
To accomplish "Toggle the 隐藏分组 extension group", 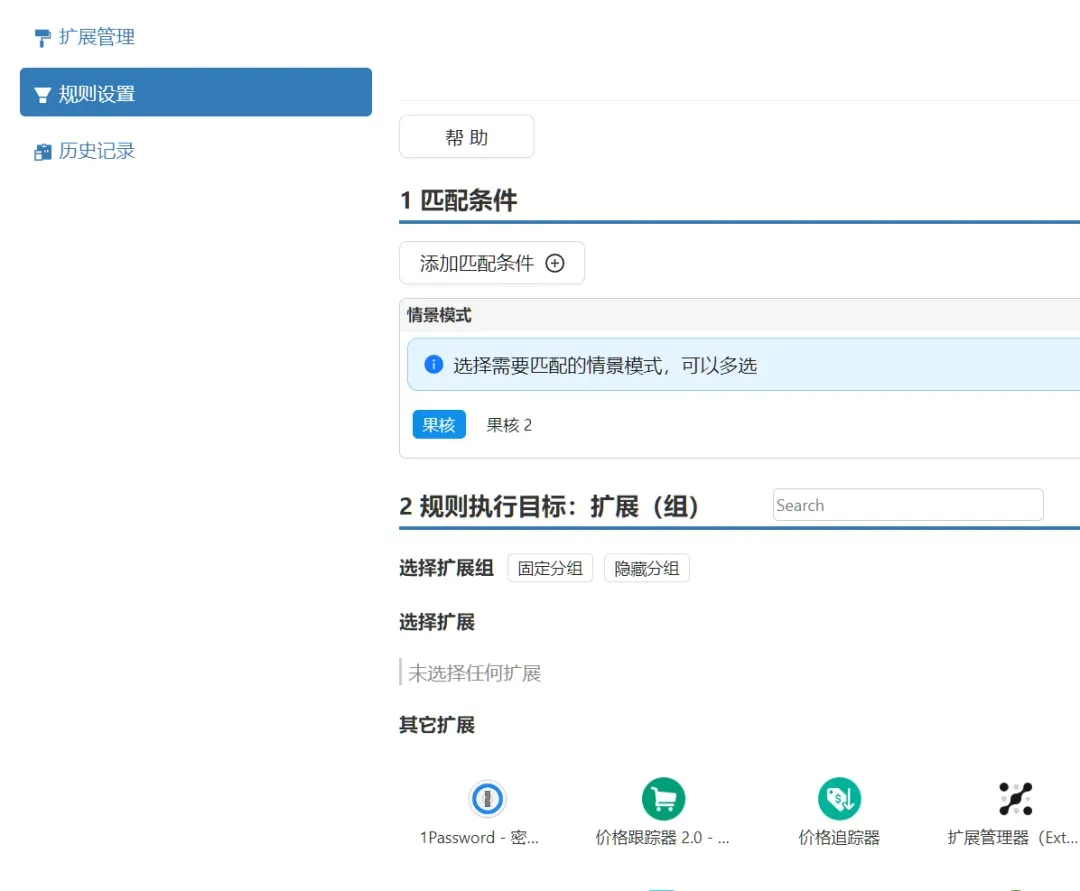I will (x=647, y=568).
